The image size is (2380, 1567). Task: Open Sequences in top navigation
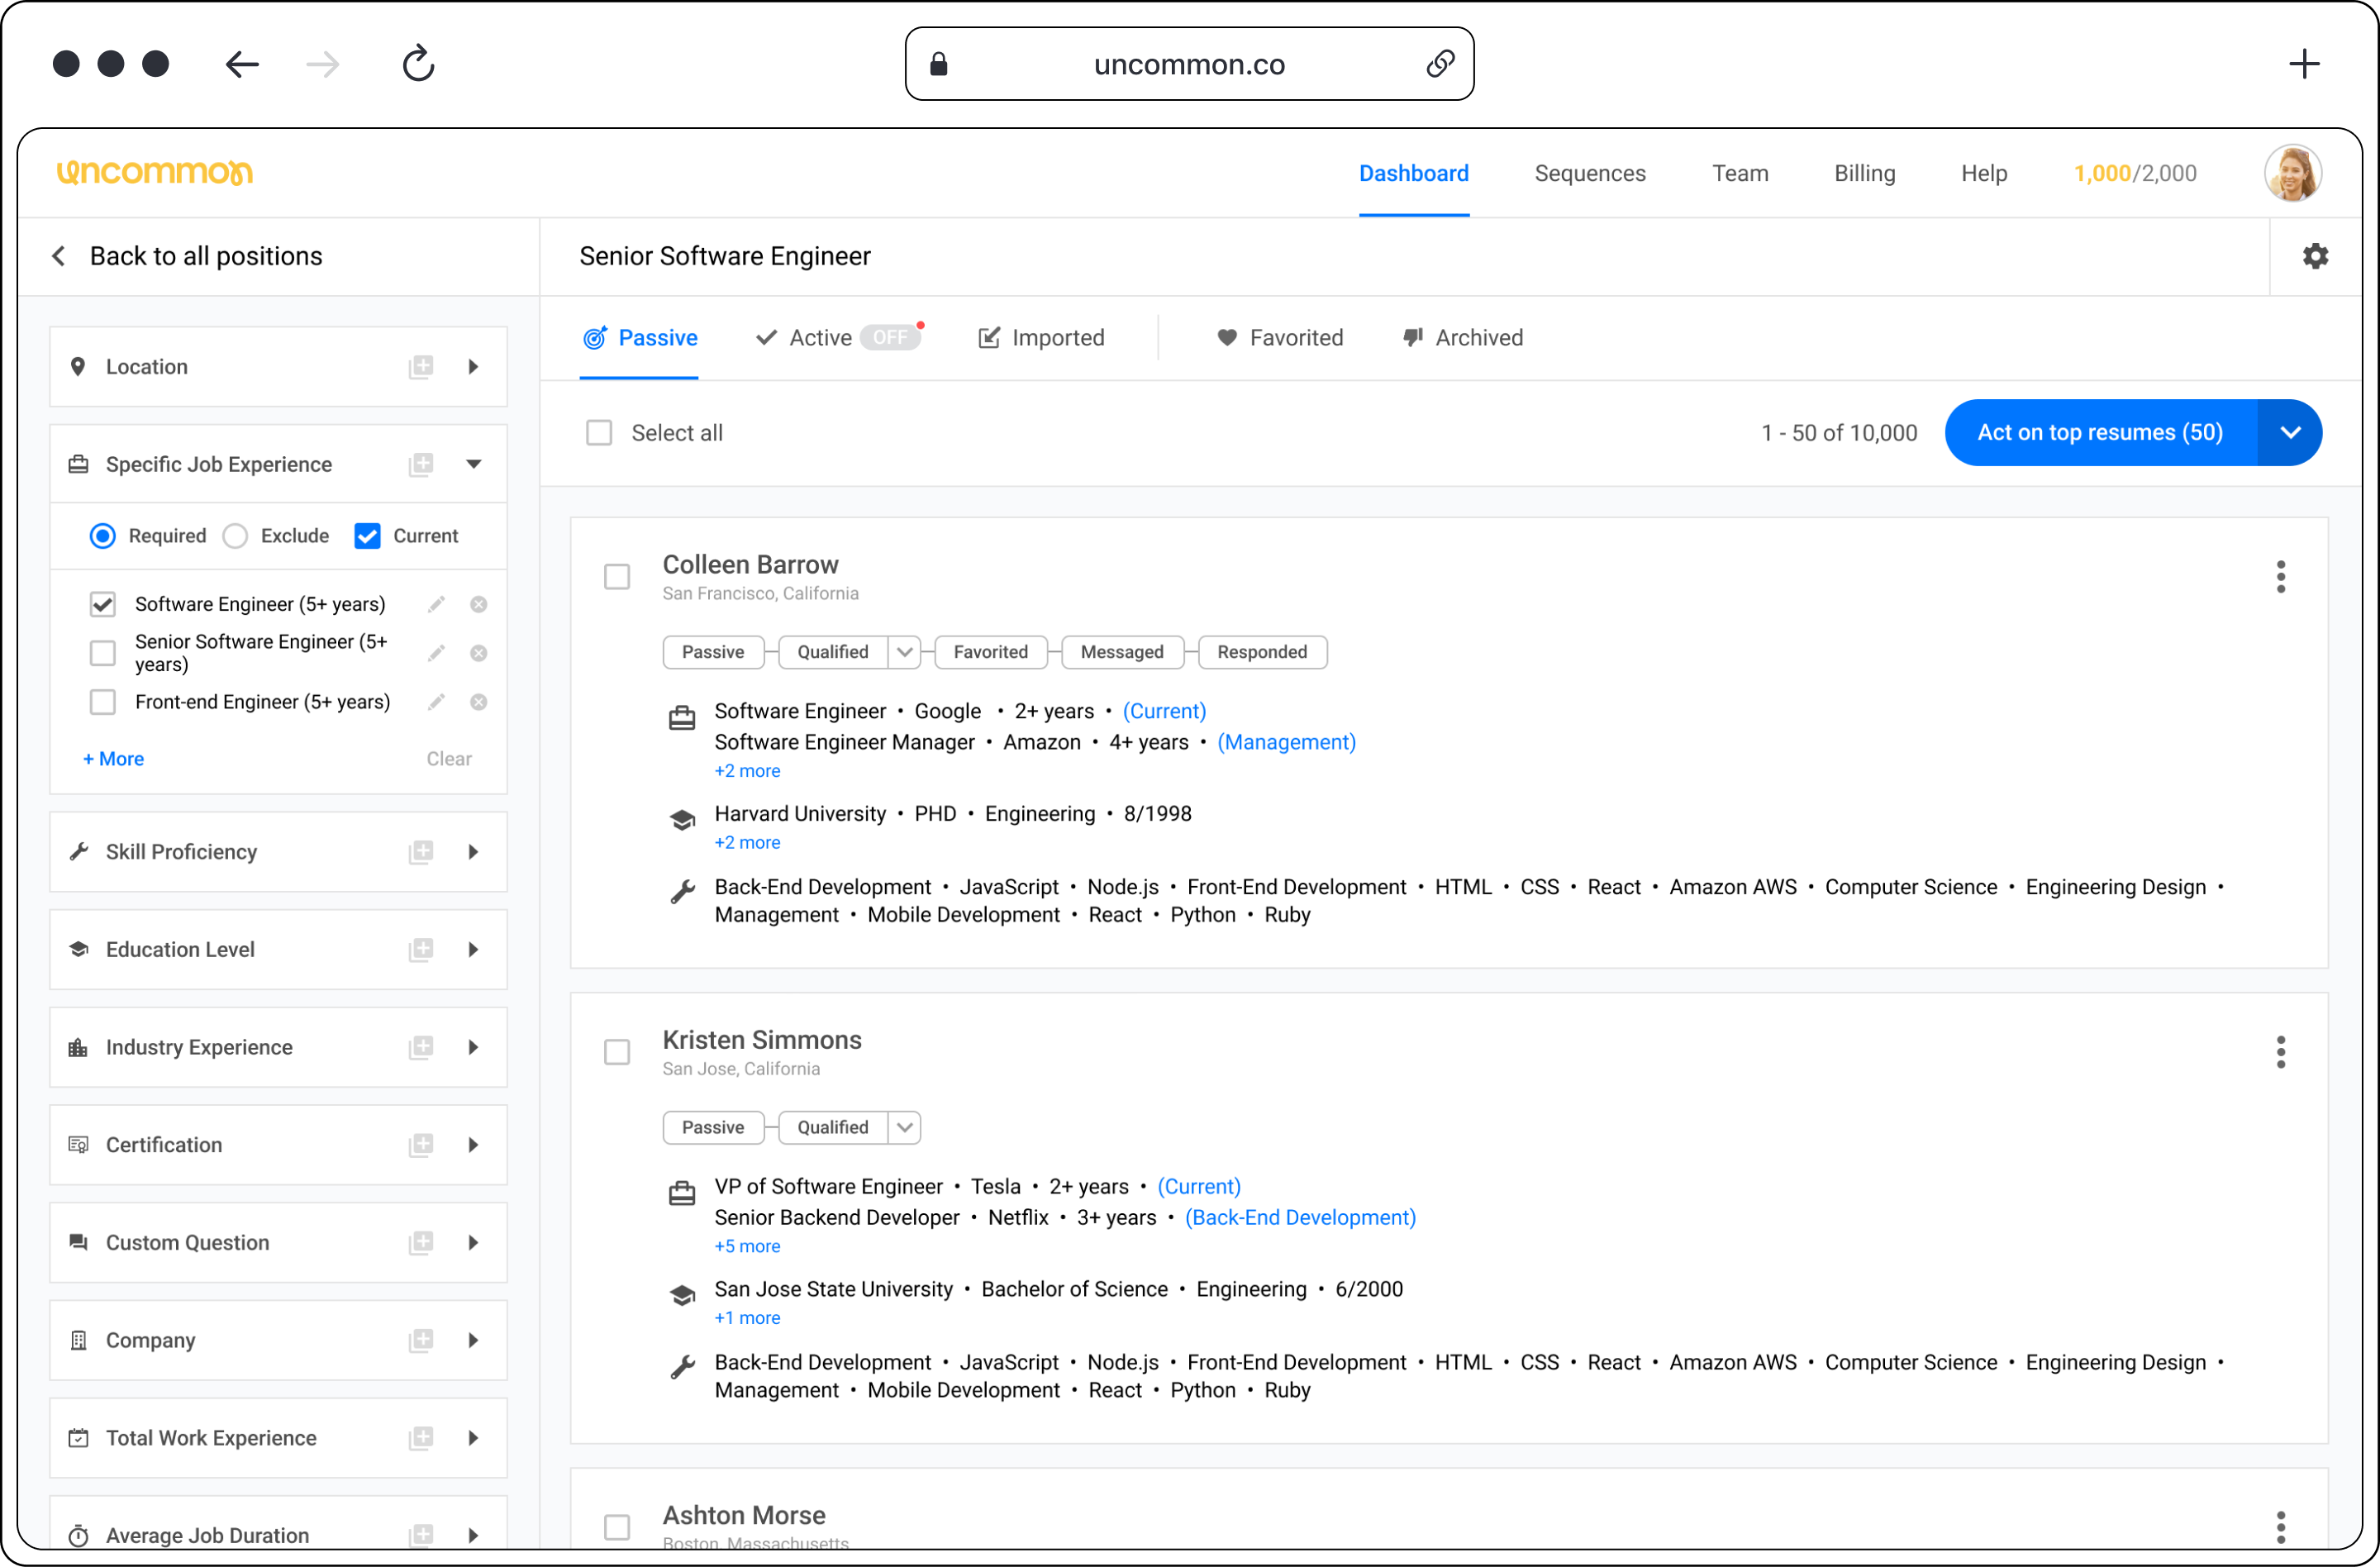tap(1590, 173)
